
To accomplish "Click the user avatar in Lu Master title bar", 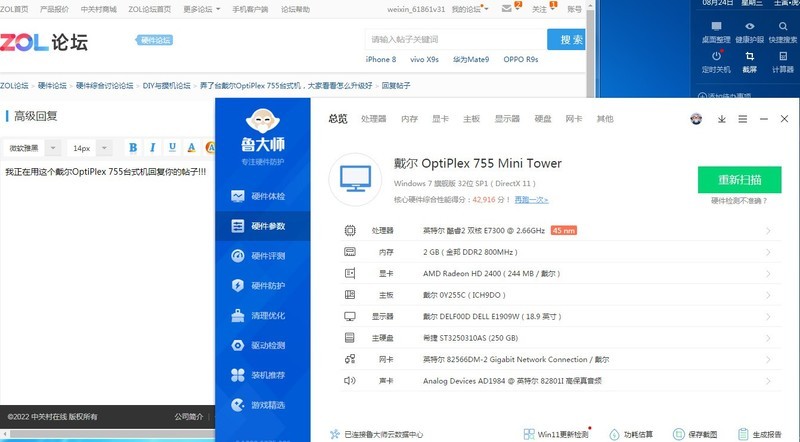I will coord(696,119).
